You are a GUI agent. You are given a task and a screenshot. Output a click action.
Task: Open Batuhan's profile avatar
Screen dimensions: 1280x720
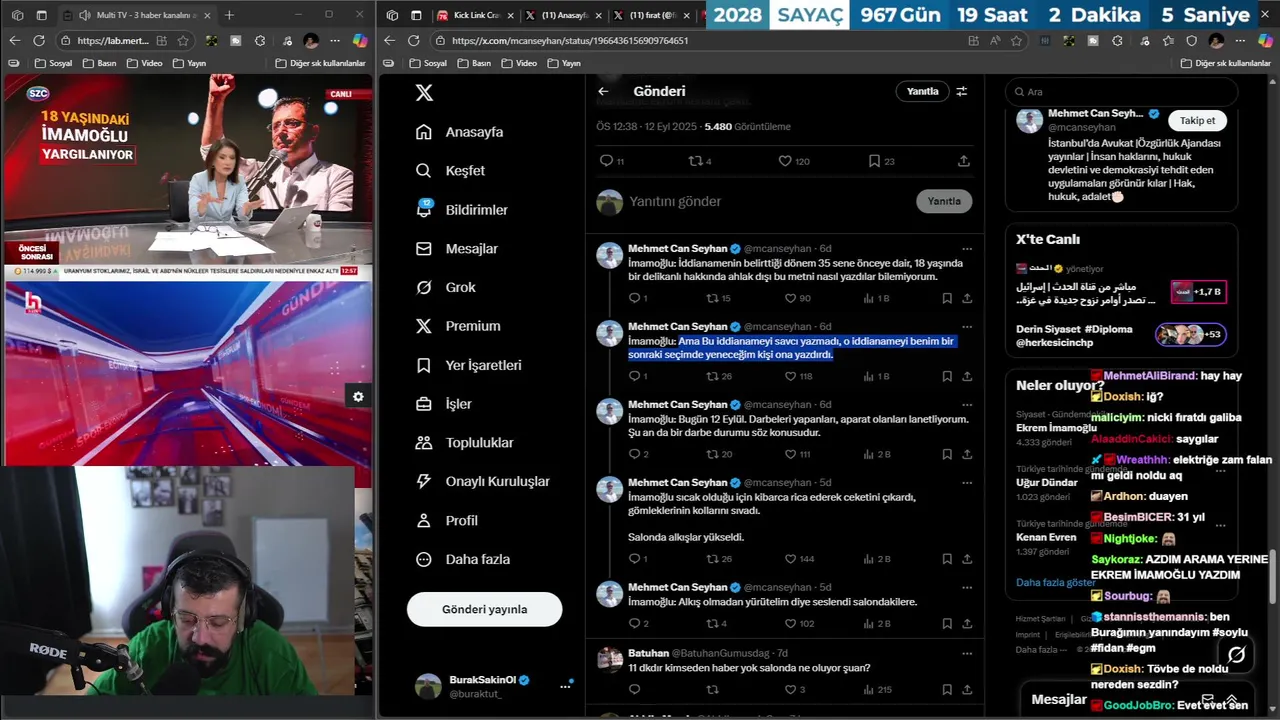click(x=610, y=659)
